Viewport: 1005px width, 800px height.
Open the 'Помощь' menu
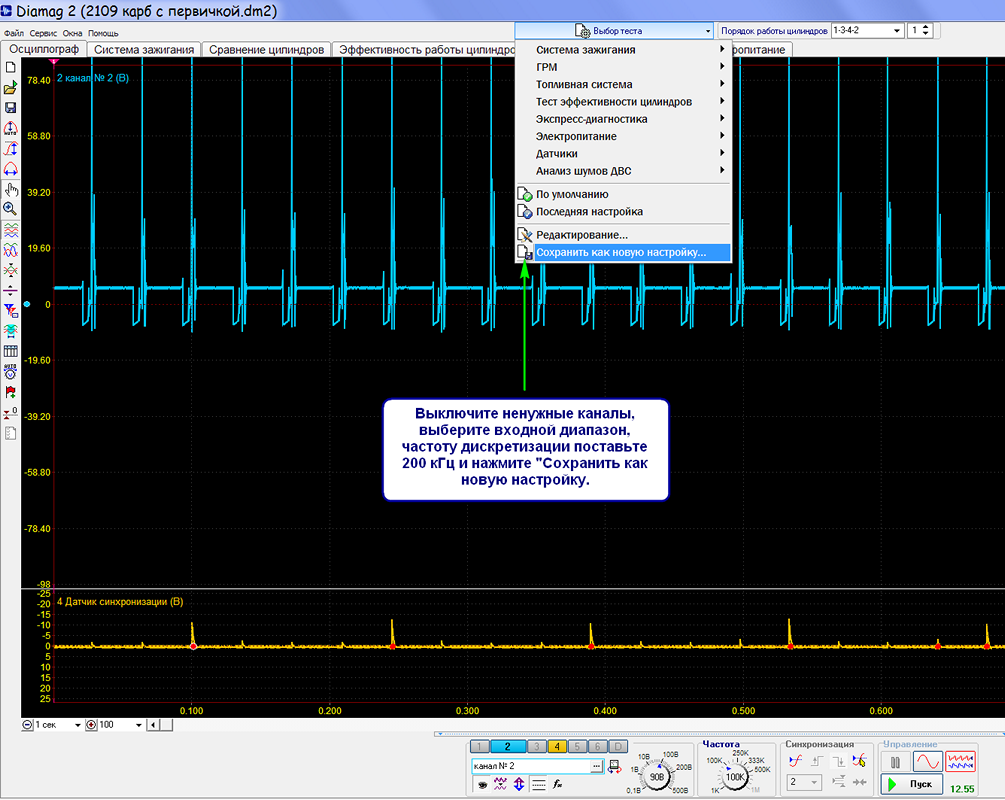[x=103, y=33]
